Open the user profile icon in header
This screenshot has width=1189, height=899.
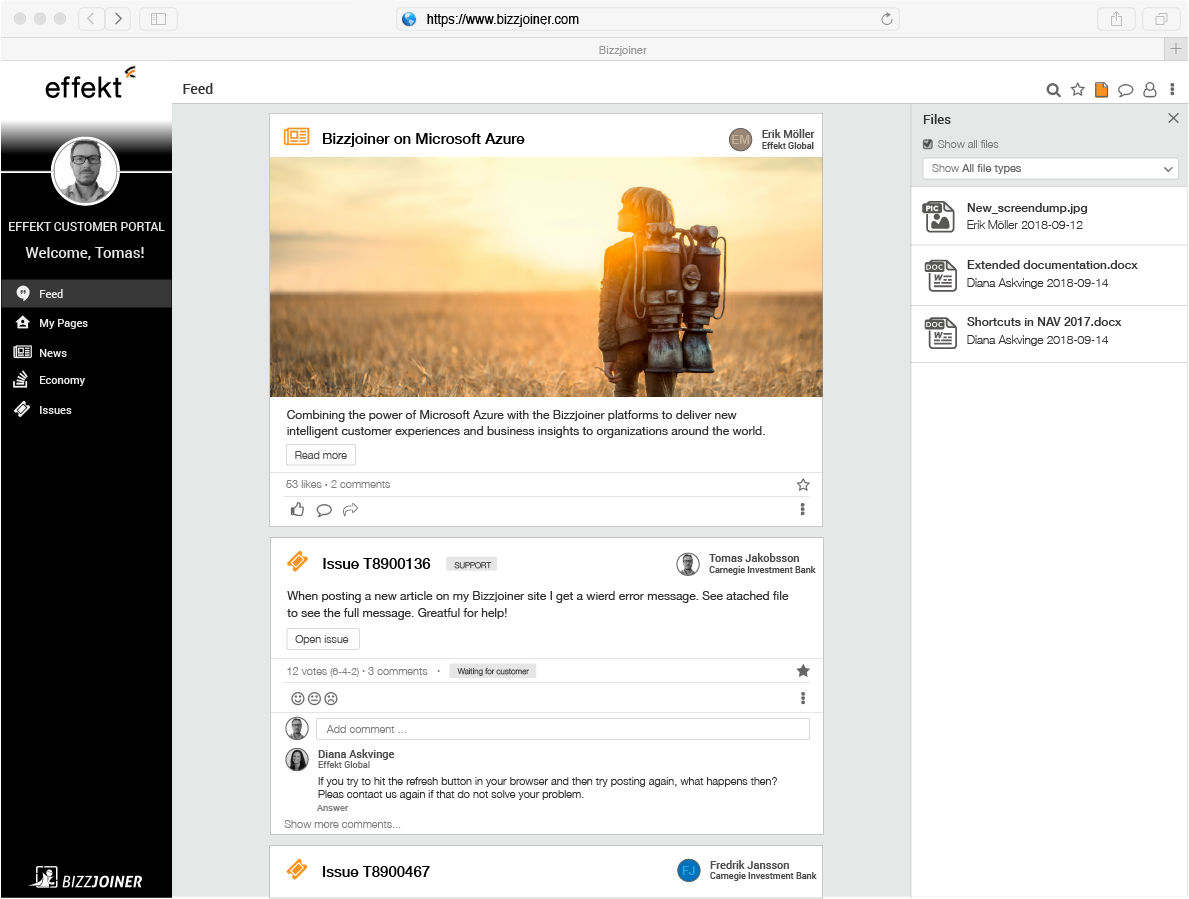click(x=1149, y=90)
